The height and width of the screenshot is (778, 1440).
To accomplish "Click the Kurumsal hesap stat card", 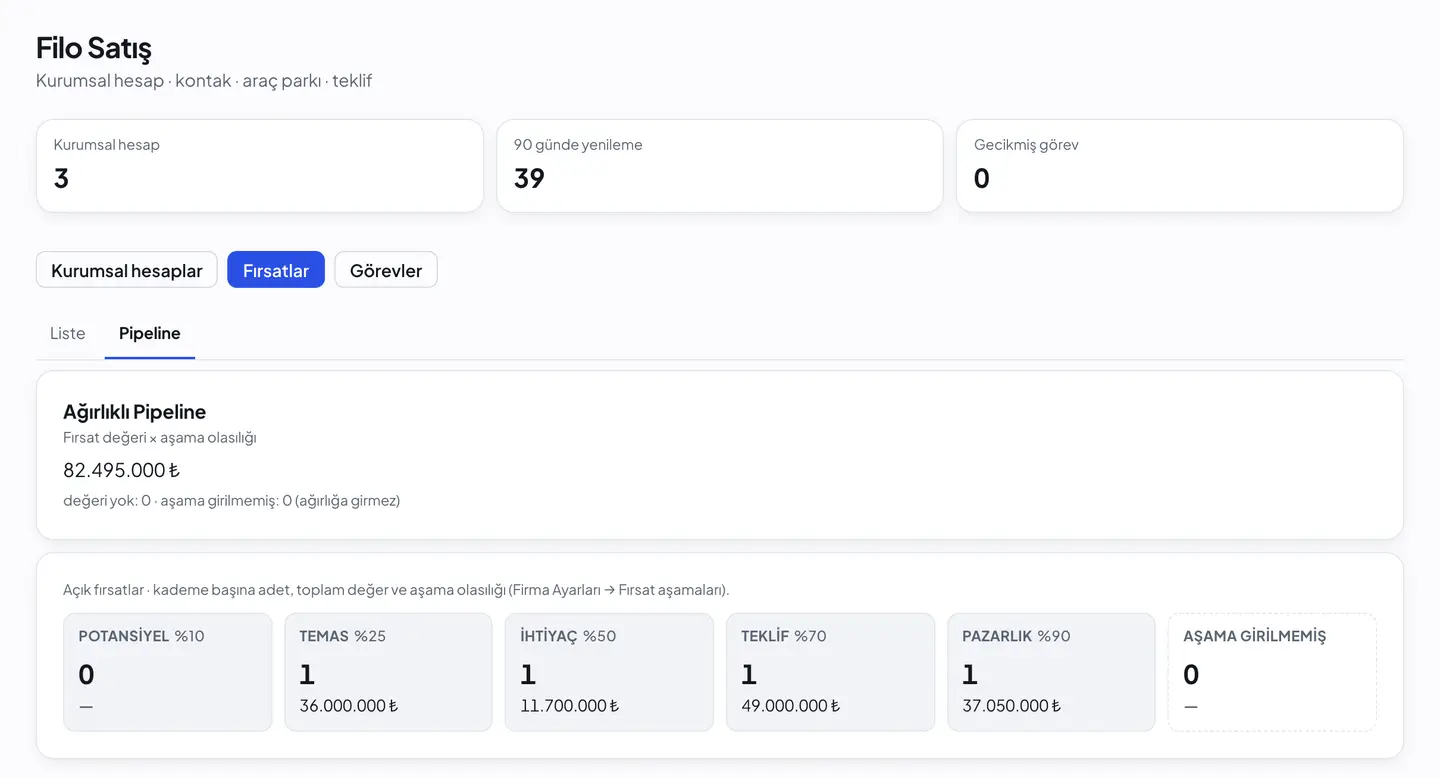I will coord(260,166).
